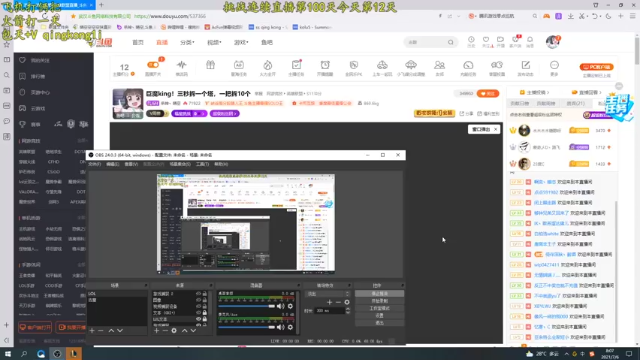Open the gauge icon in anchor toolbar
Screen dimensions: 640x360
[x=468, y=65]
